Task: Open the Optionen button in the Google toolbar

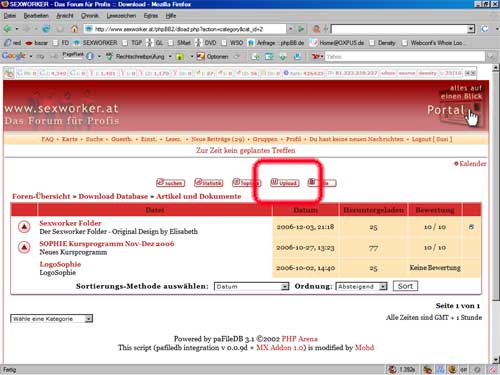Action: pos(212,56)
